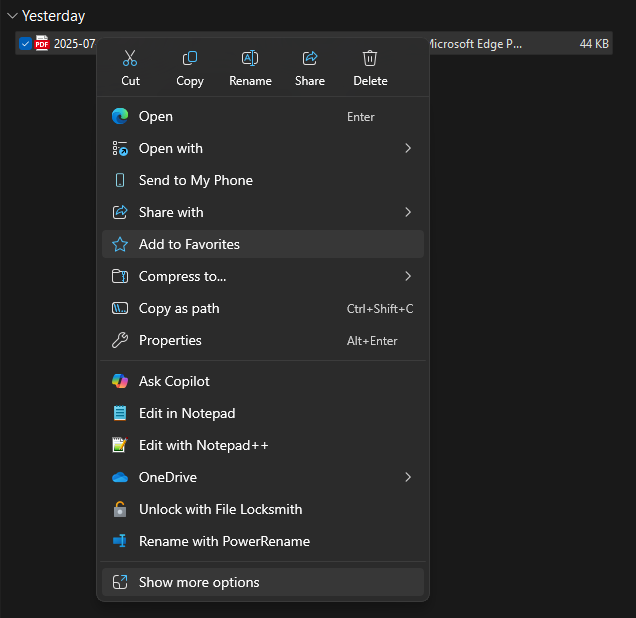
Task: Choose Open from the context menu
Action: coord(263,116)
